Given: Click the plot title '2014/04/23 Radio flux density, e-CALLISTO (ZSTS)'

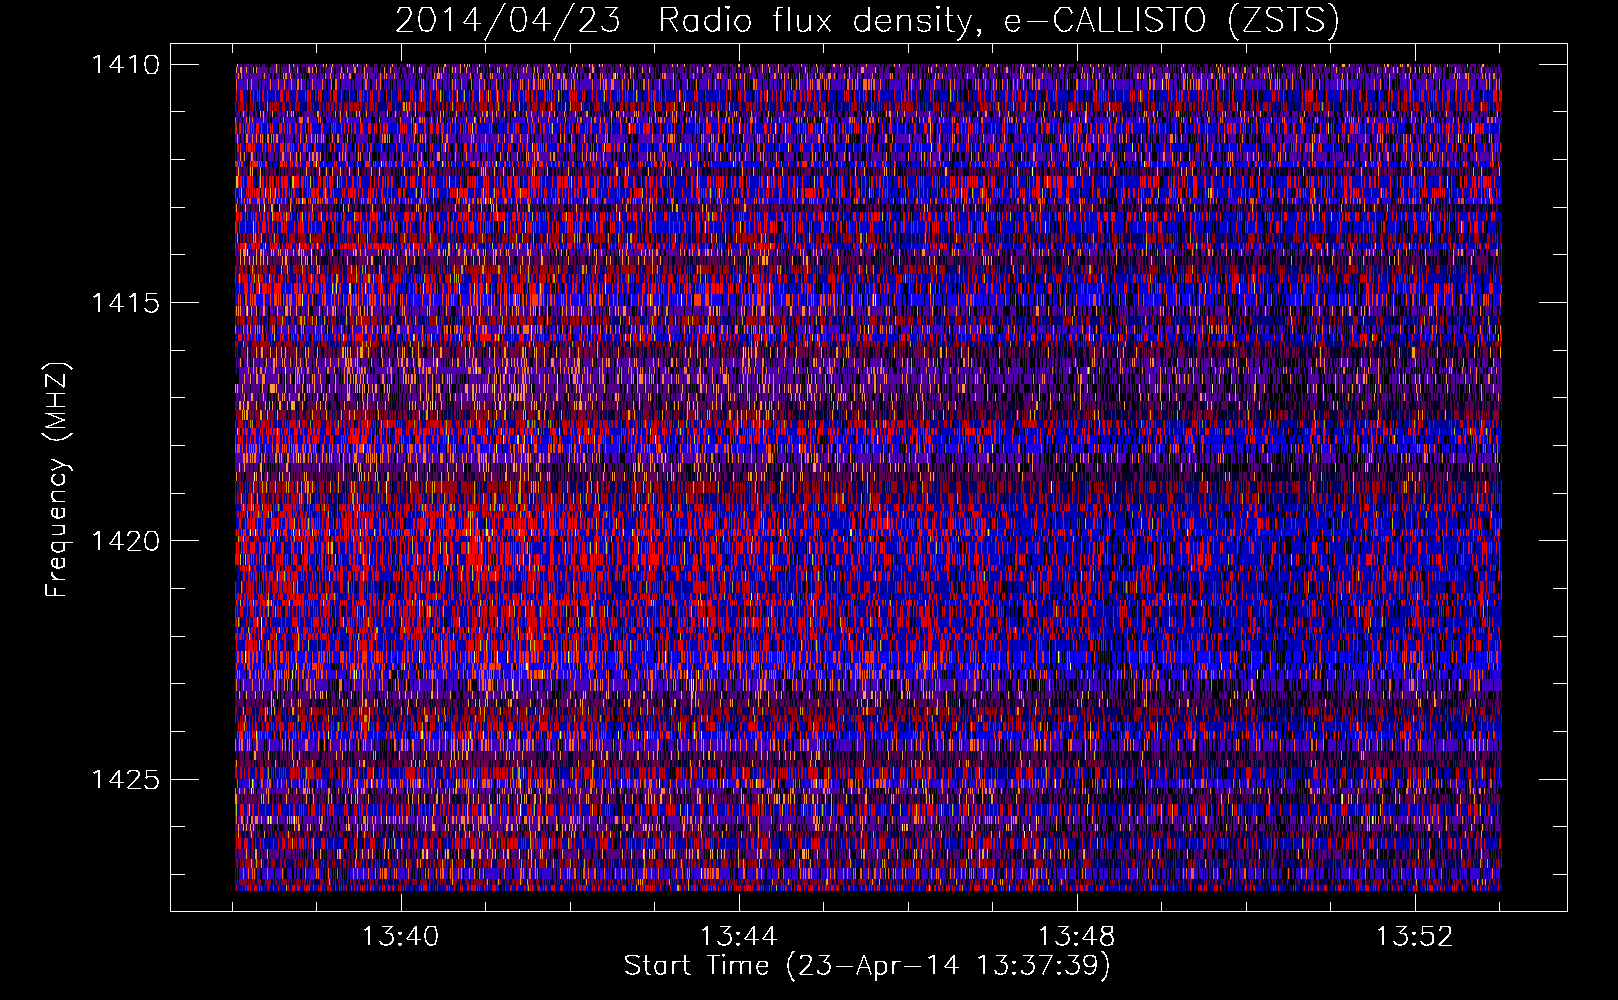Looking at the screenshot, I should pyautogui.click(x=867, y=21).
